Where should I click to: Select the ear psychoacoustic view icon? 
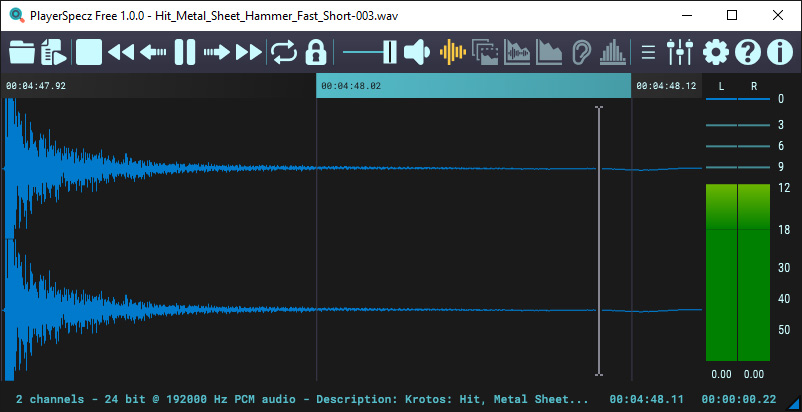point(583,51)
